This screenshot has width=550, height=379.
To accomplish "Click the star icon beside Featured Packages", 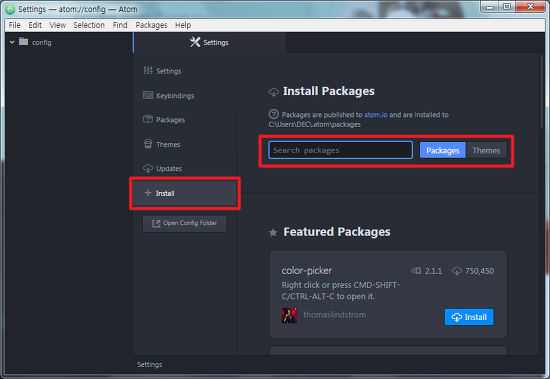I will tap(273, 232).
